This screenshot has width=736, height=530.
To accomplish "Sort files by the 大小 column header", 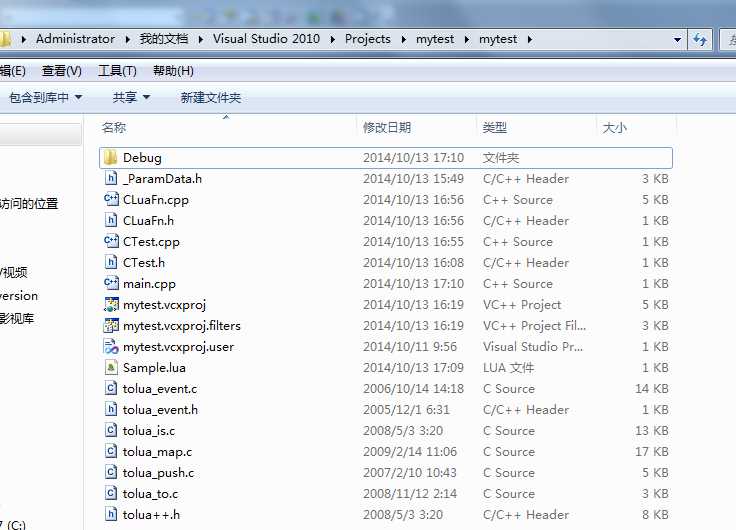I will 614,128.
